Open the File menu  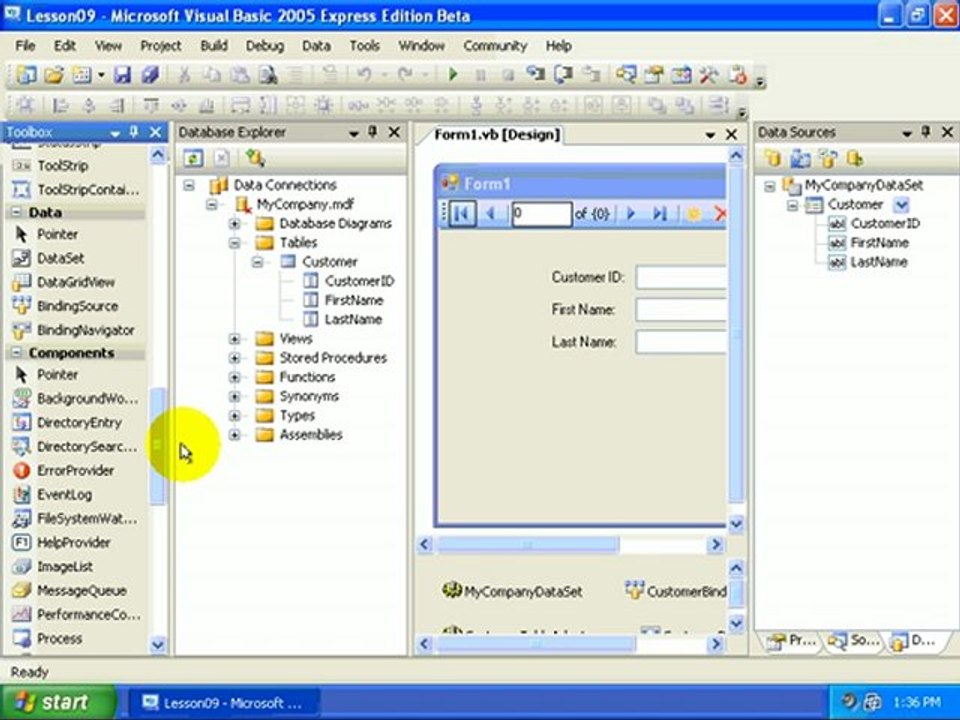pyautogui.click(x=25, y=46)
